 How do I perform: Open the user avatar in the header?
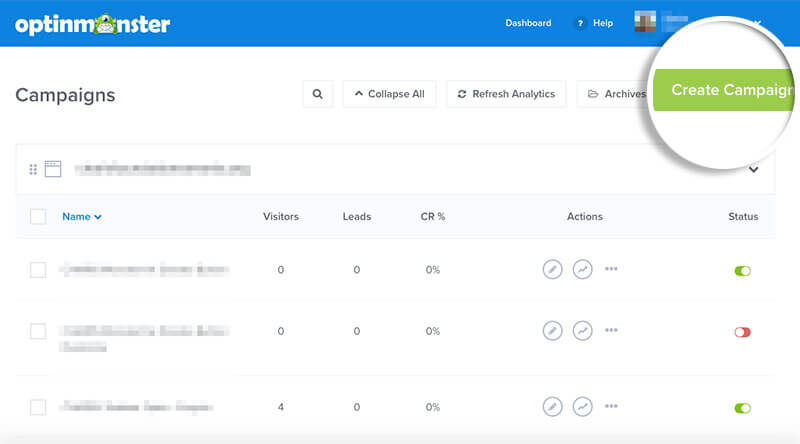coord(645,22)
